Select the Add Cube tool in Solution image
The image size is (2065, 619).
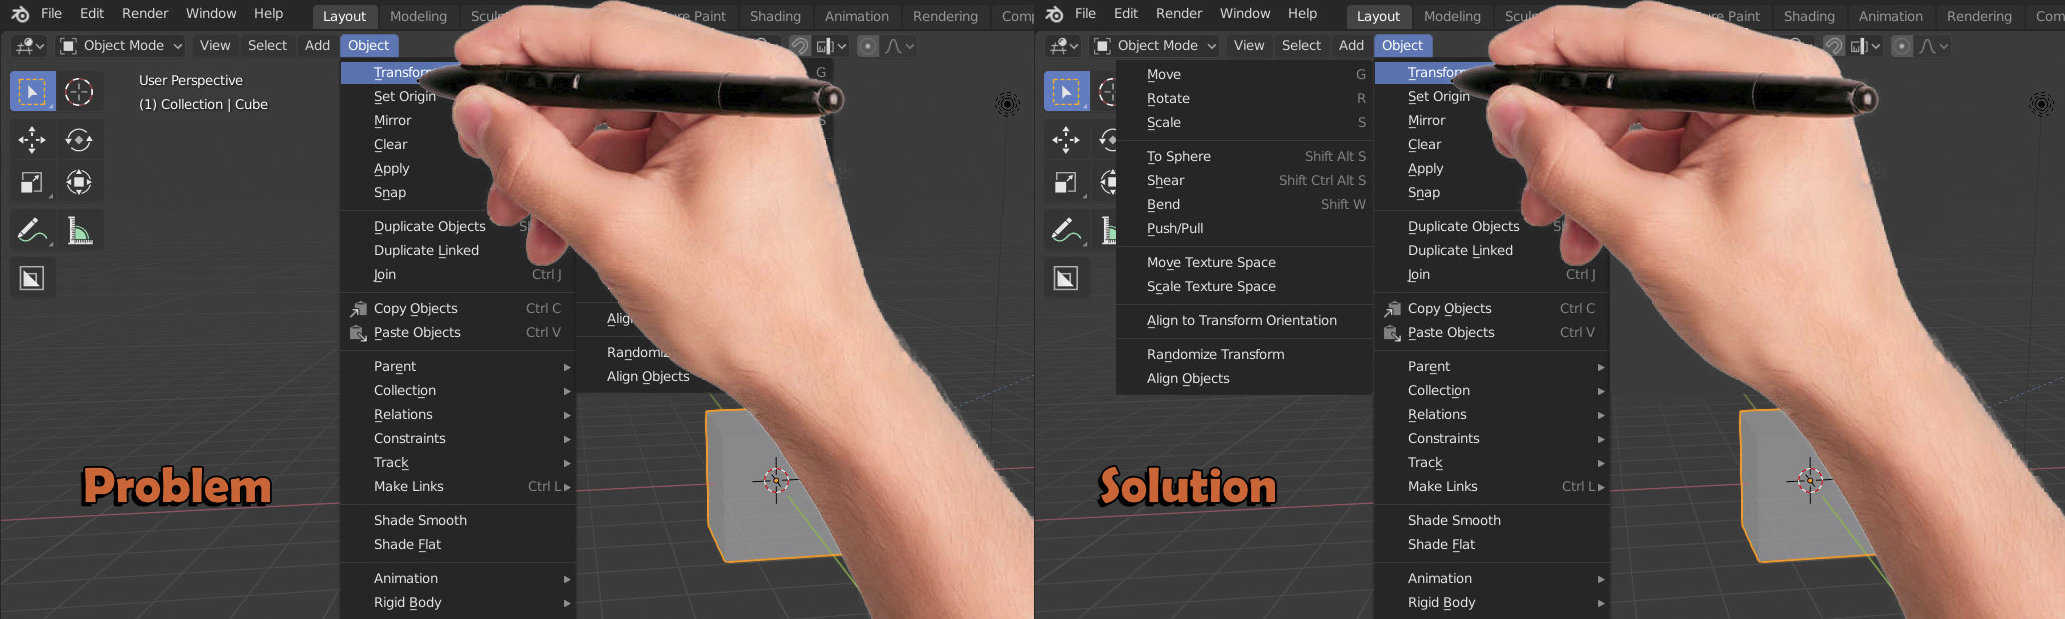(x=1066, y=278)
